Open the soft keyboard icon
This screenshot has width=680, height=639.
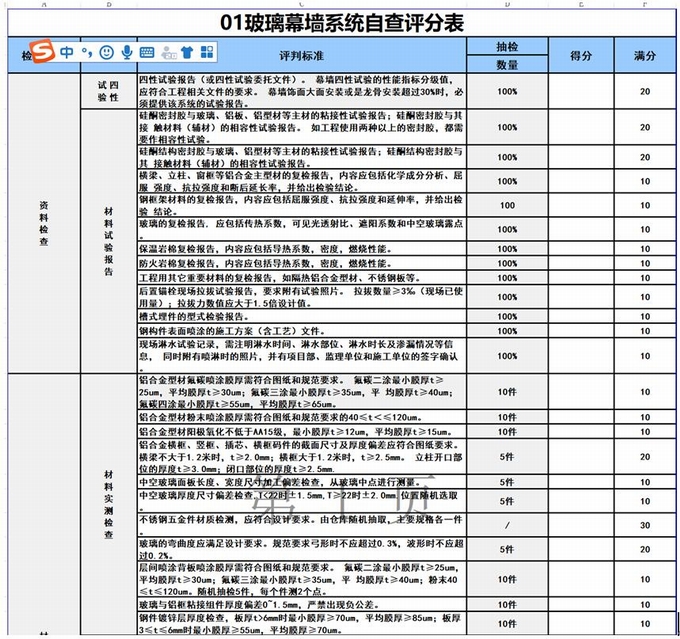point(147,51)
